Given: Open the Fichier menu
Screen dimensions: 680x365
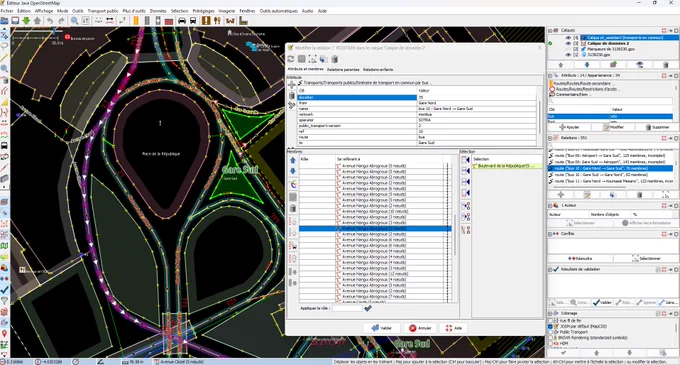Looking at the screenshot, I should (x=7, y=11).
